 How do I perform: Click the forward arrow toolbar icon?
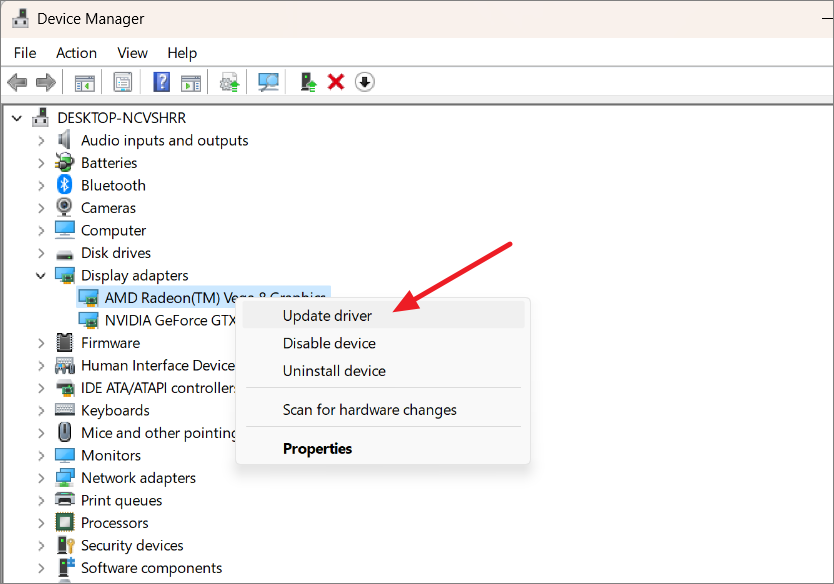pyautogui.click(x=46, y=82)
